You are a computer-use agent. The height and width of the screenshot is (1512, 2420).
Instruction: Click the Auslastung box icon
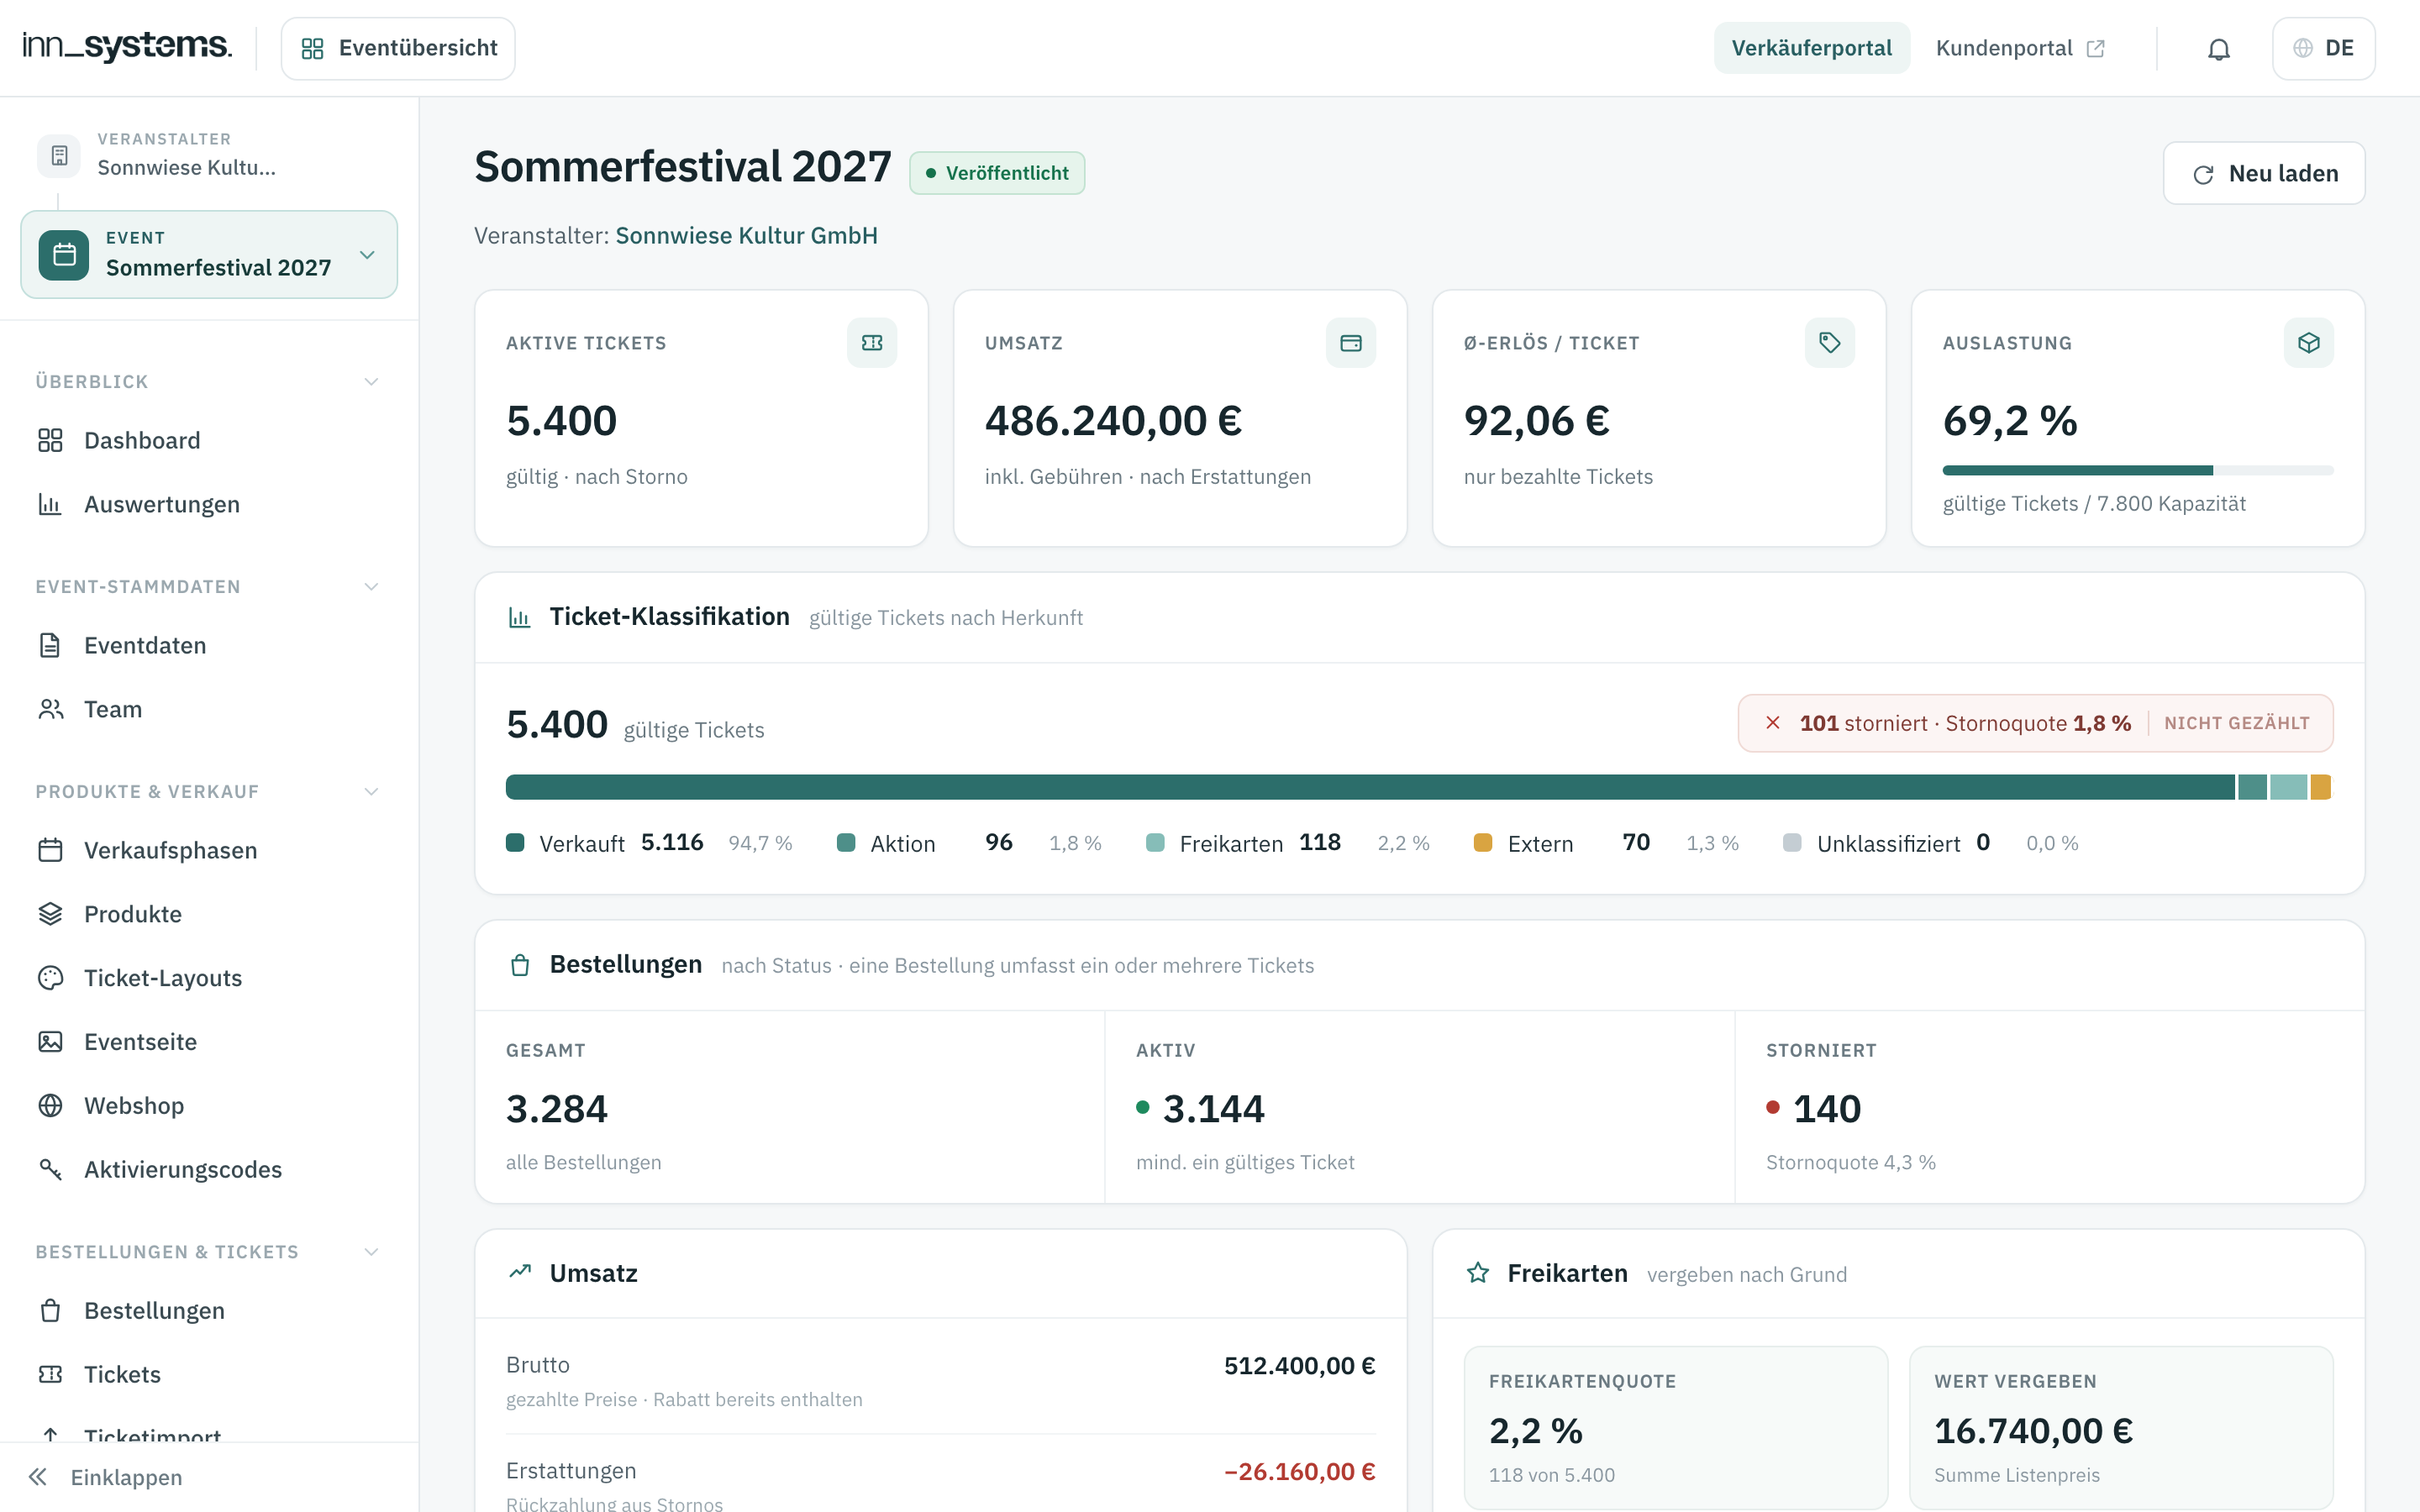coord(2308,343)
